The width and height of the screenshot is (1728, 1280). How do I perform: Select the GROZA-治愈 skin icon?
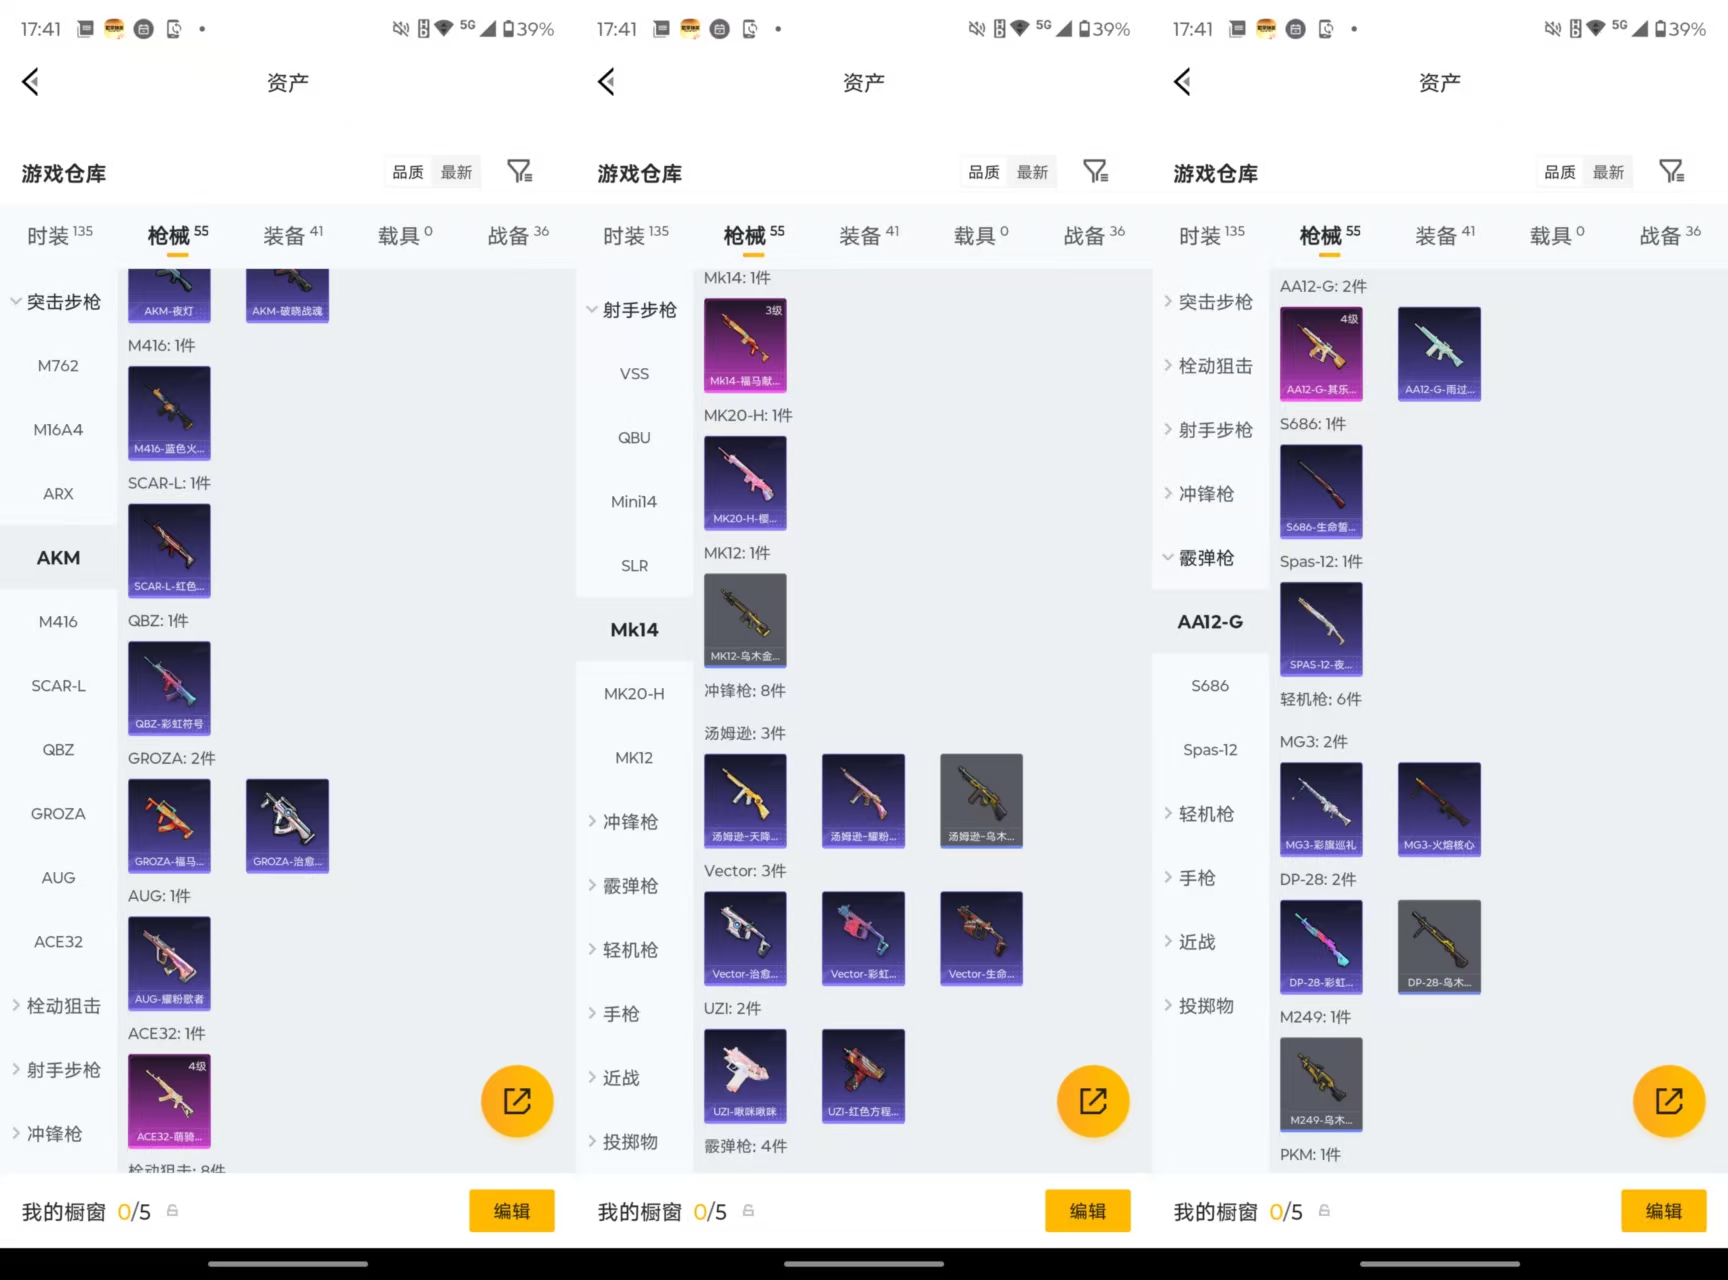point(287,826)
